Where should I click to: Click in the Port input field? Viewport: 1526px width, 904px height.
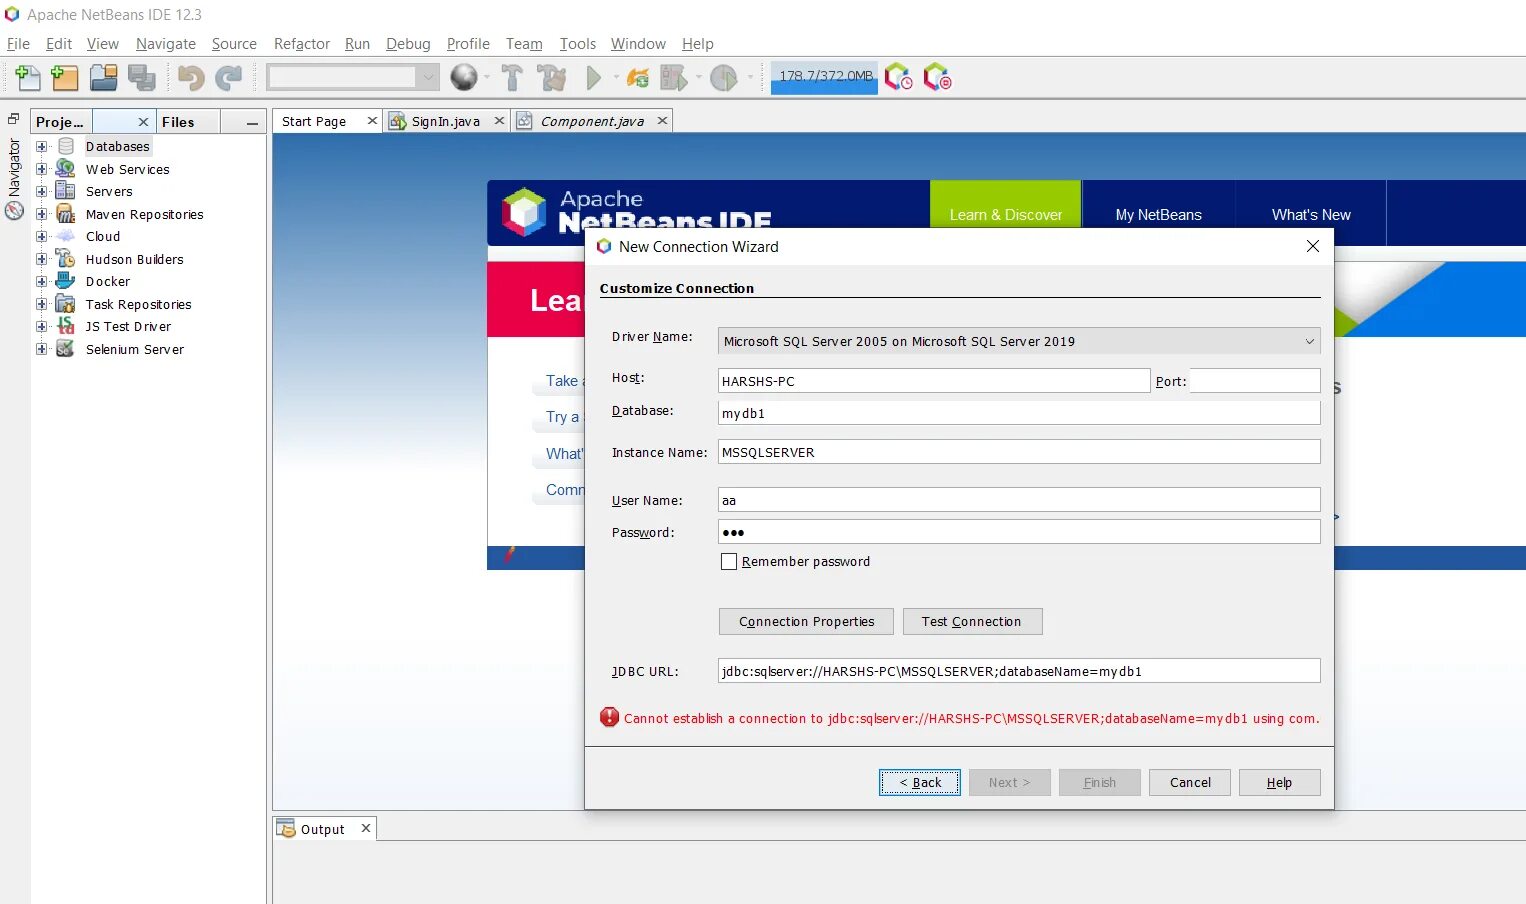[1255, 381]
